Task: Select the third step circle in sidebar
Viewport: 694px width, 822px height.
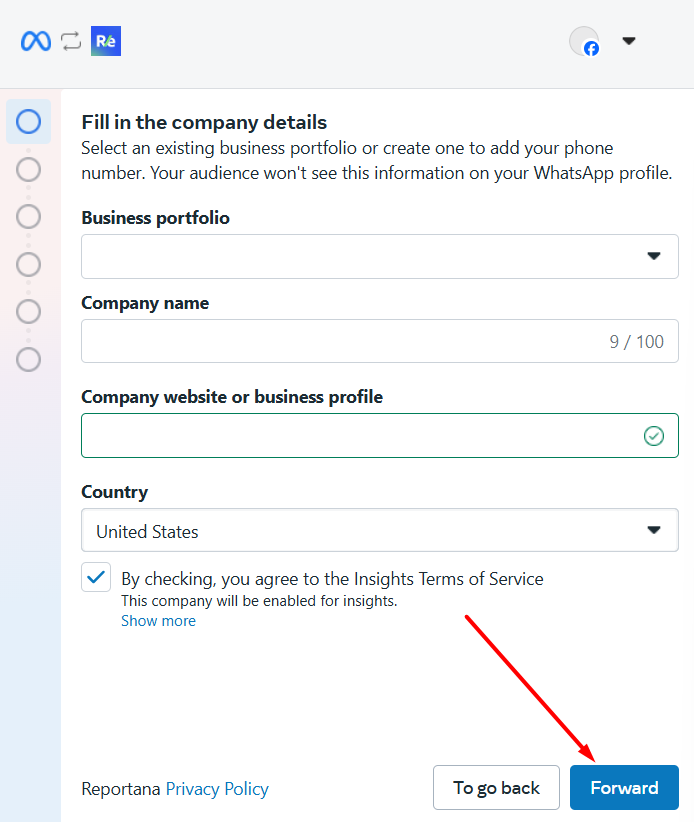Action: (29, 217)
